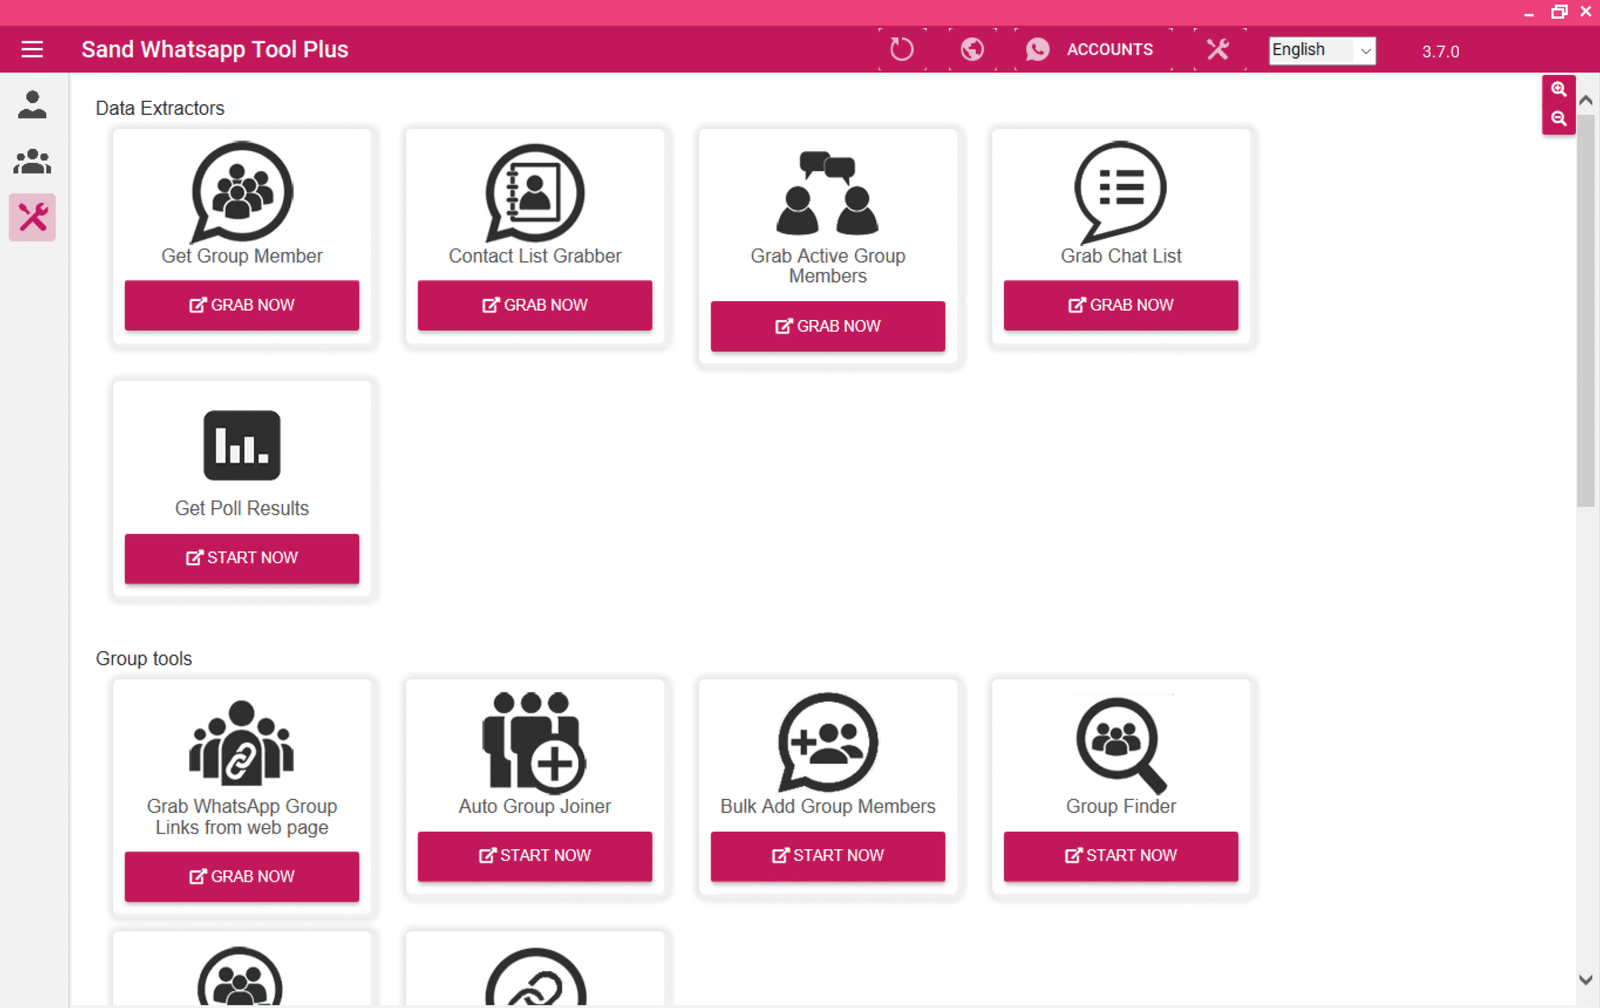The image size is (1600, 1008).
Task: Click START NOW under Get Poll Results
Action: 242,558
